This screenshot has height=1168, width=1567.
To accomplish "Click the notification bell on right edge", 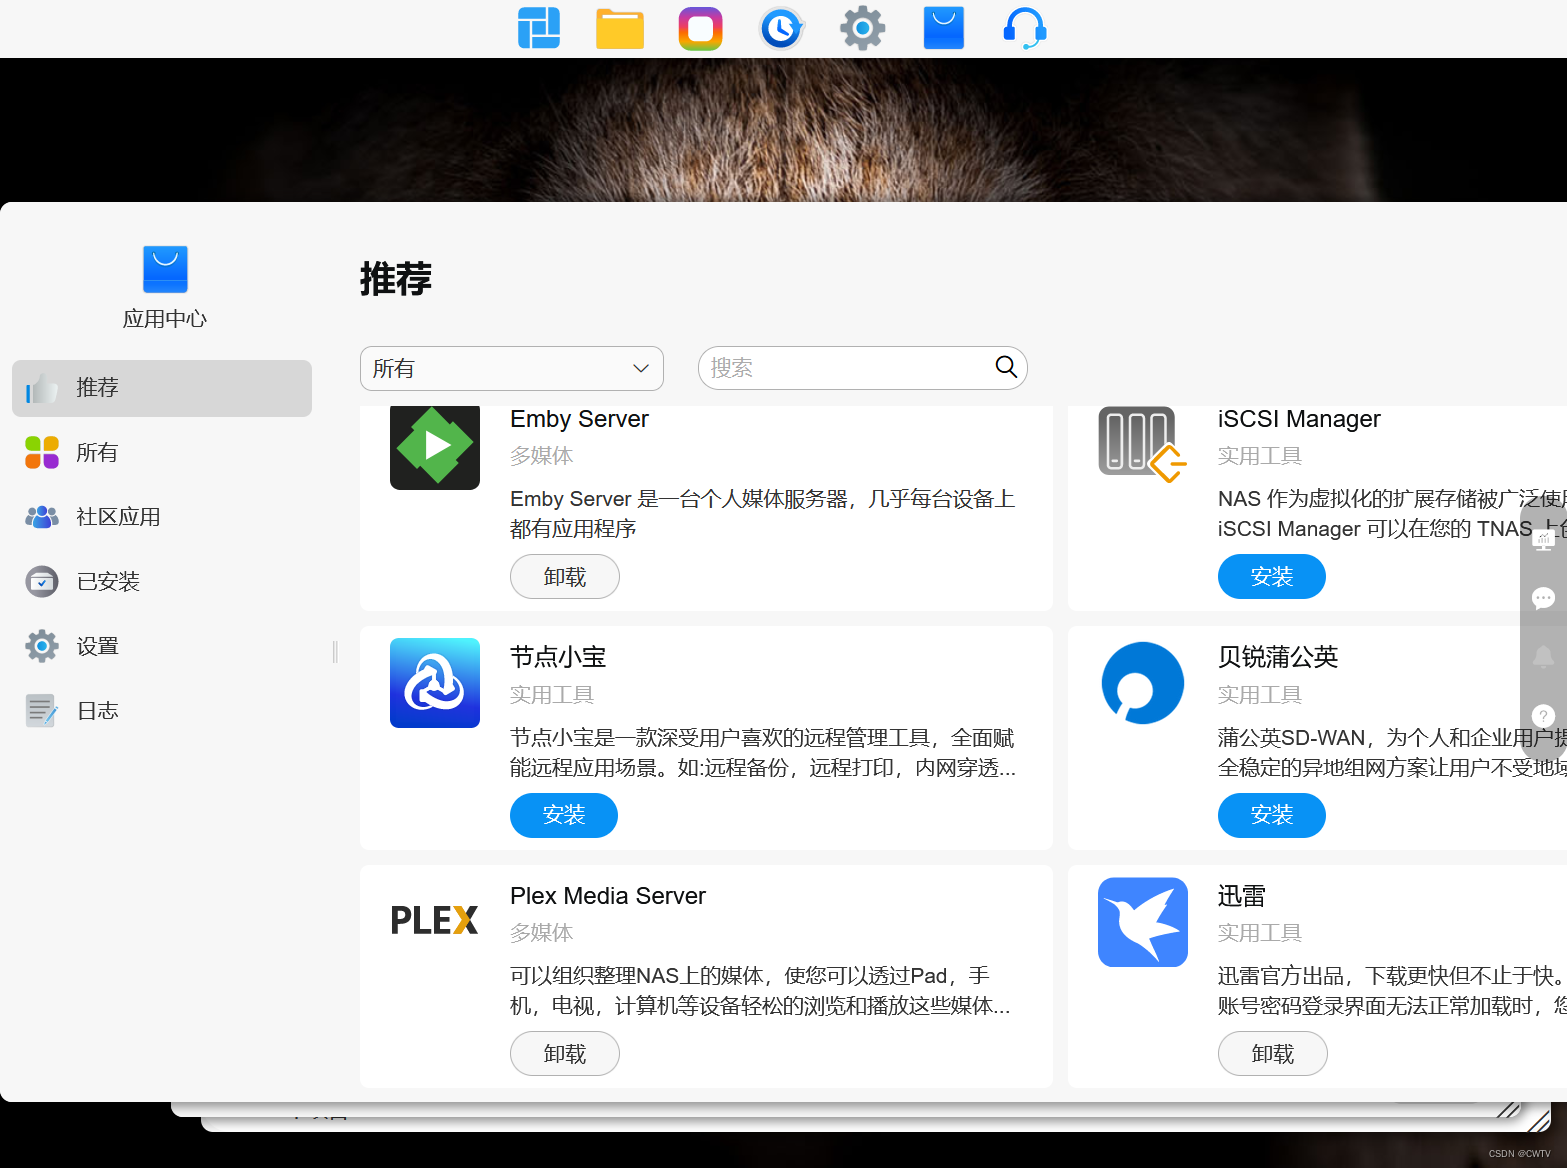I will [x=1544, y=657].
